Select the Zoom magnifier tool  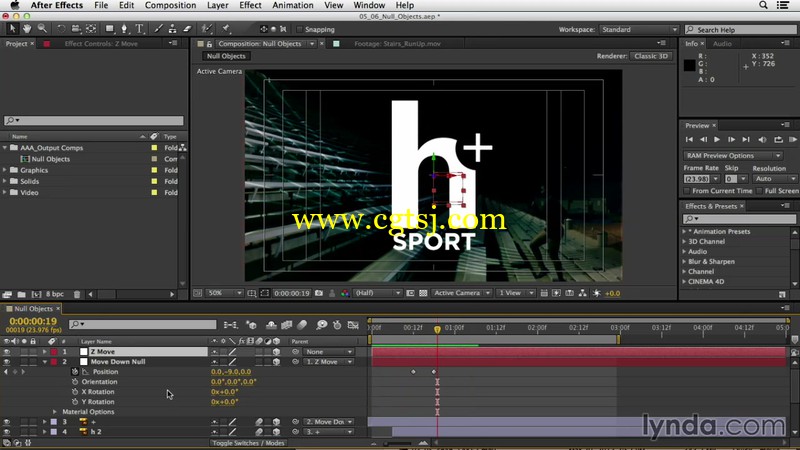point(42,29)
